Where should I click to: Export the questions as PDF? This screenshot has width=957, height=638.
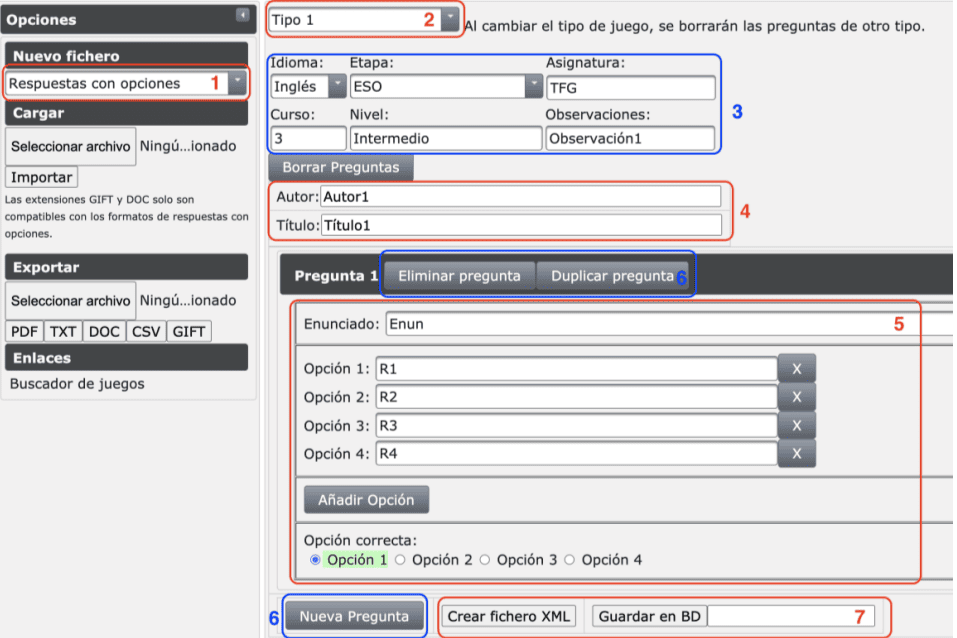coord(24,332)
